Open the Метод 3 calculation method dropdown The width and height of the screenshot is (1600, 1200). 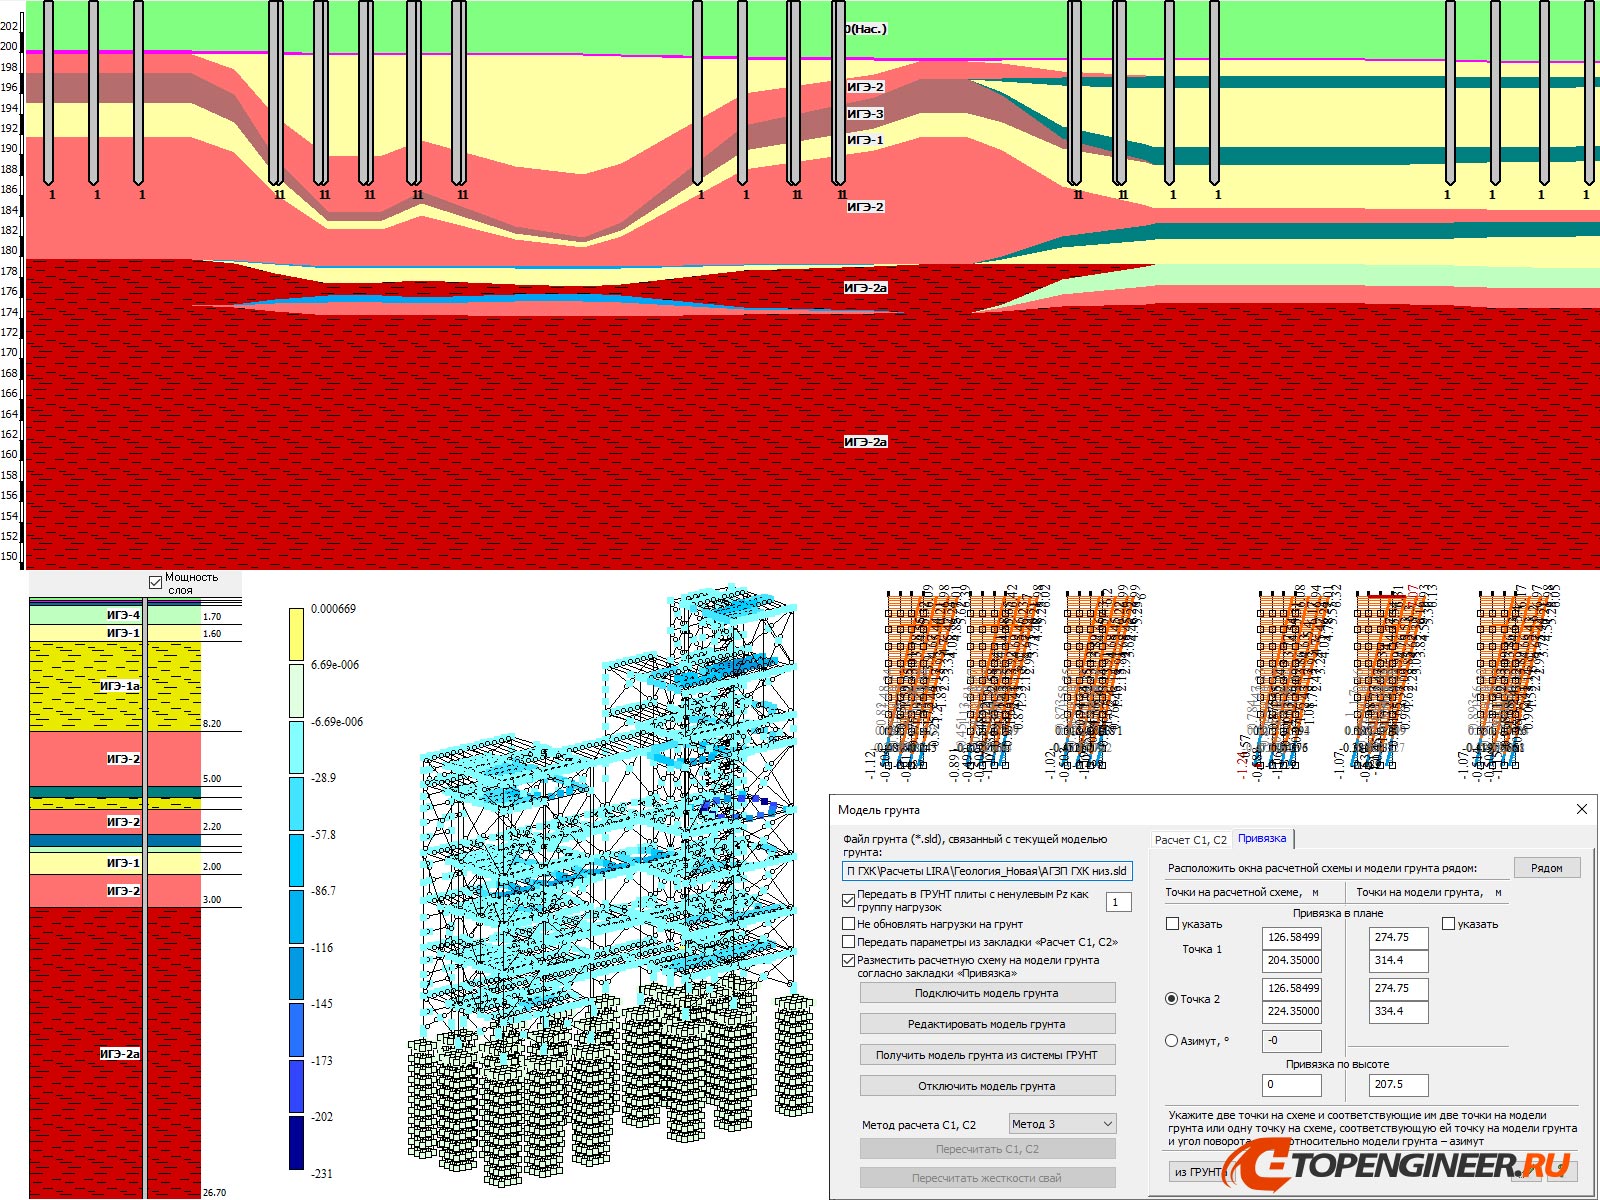pos(1062,1124)
